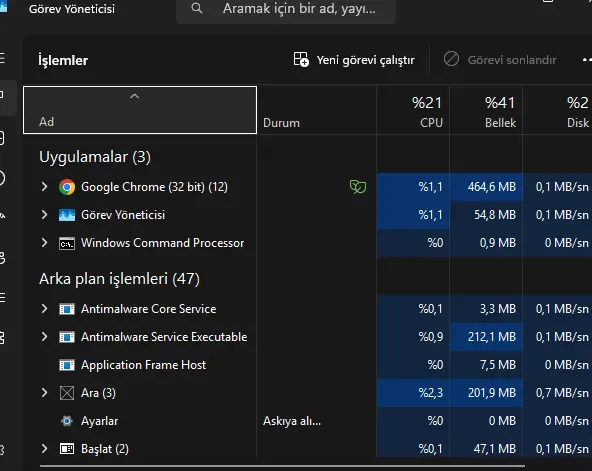Click the 464,6 MB memory value

pyautogui.click(x=492, y=187)
